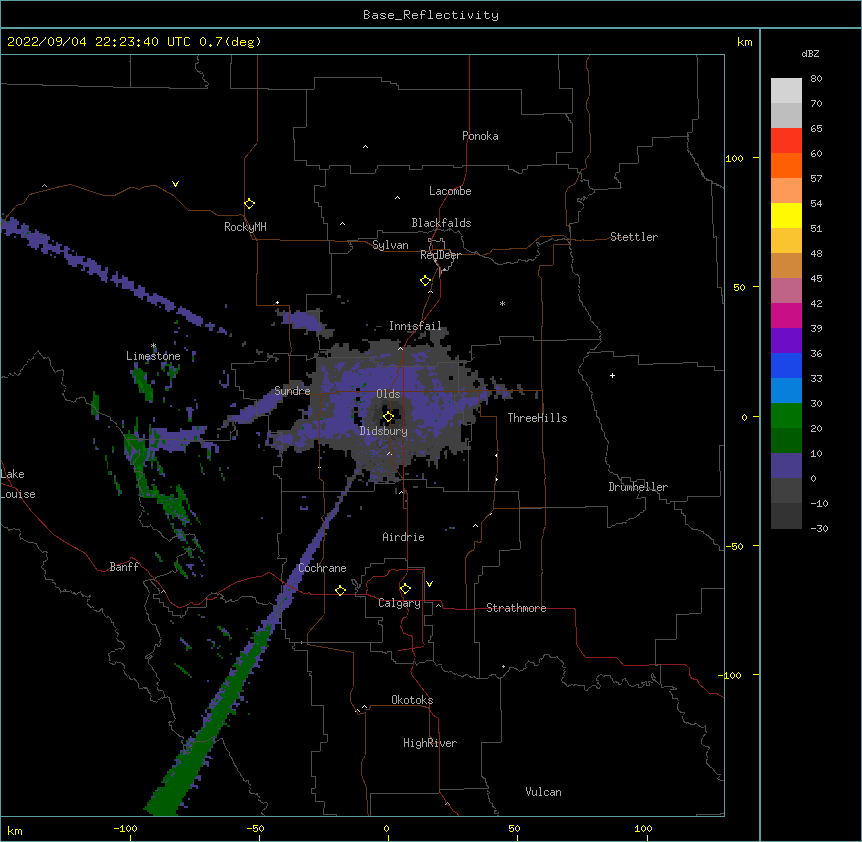
Task: Click the Limestone label
Action: (x=153, y=356)
